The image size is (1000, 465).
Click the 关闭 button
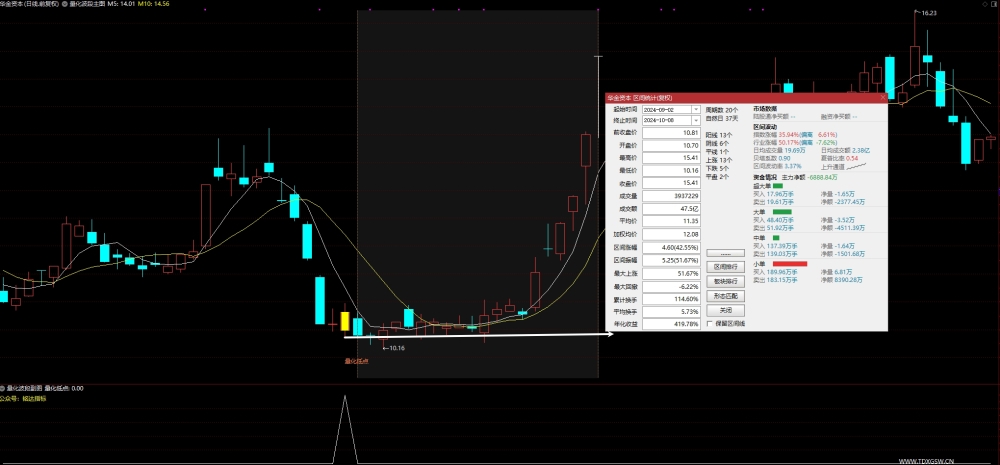[x=725, y=311]
